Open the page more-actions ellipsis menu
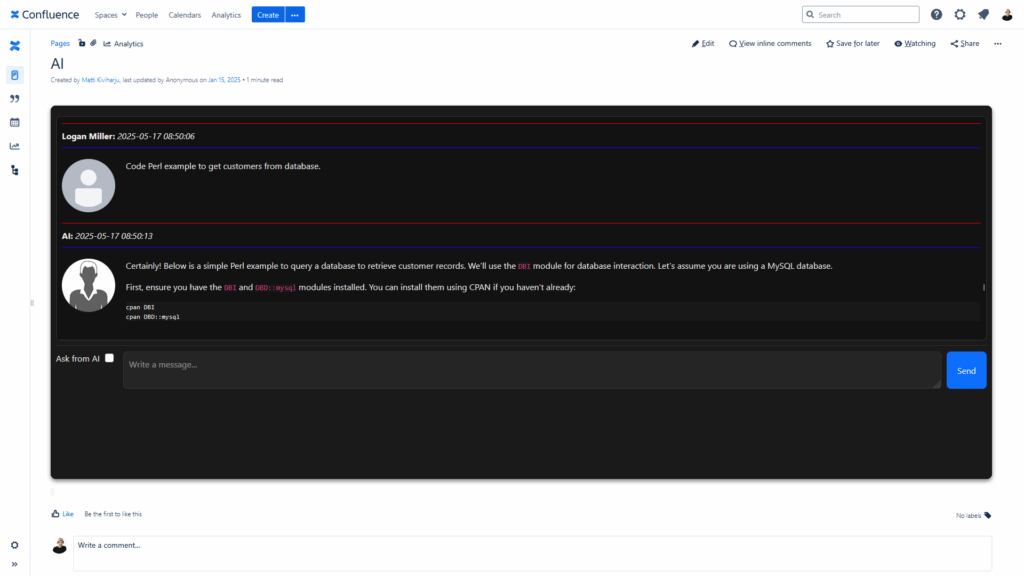 [997, 43]
